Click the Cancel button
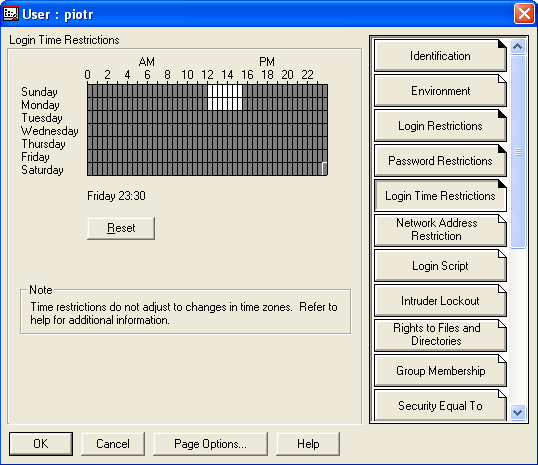 pyautogui.click(x=113, y=444)
